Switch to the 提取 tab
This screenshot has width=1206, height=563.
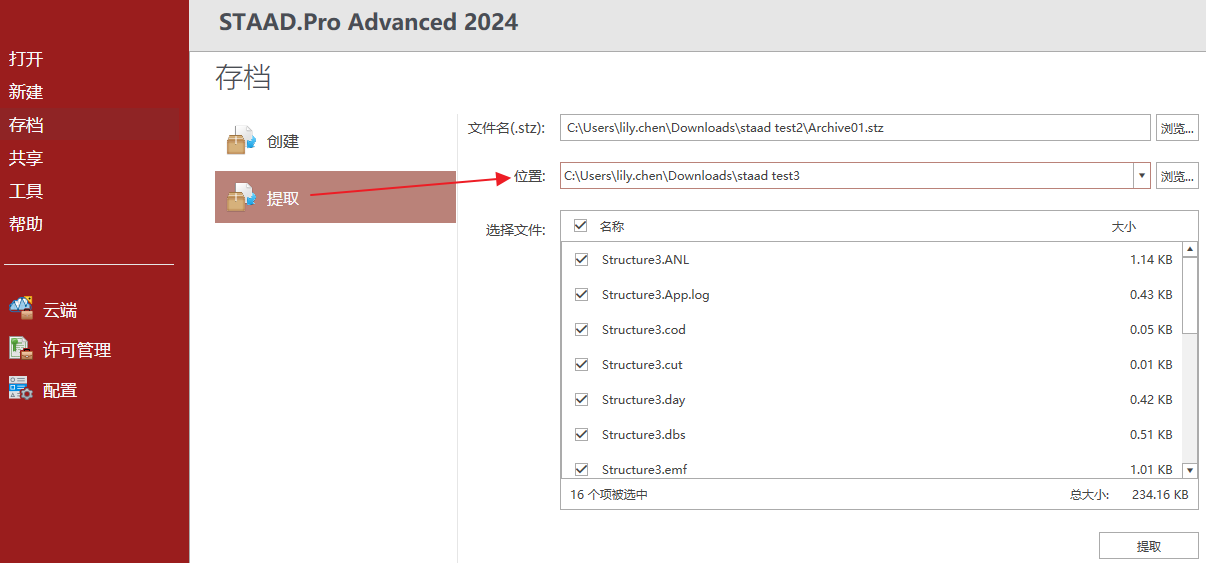(335, 197)
